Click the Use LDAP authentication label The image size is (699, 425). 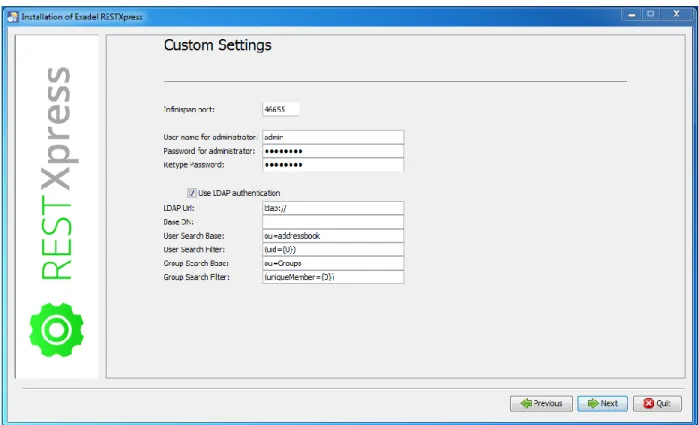point(239,193)
